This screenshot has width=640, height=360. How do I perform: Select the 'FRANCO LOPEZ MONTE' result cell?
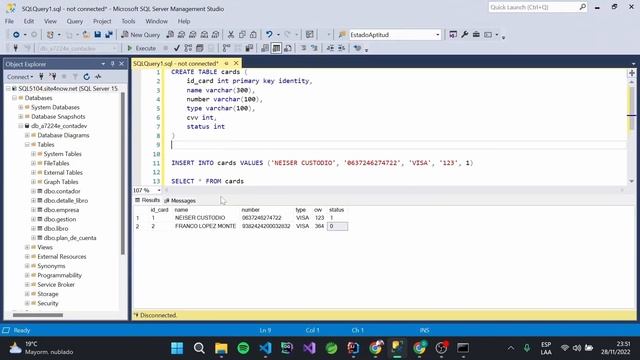(x=206, y=226)
